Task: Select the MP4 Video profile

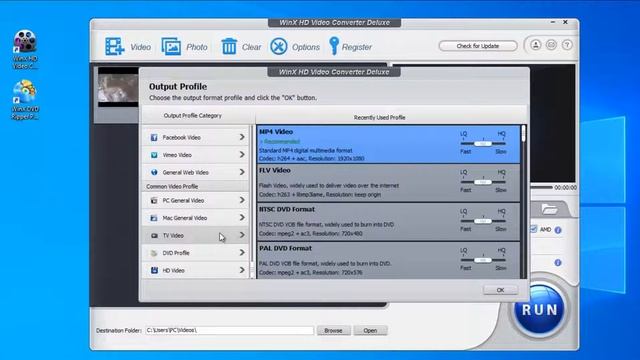Action: (x=388, y=144)
